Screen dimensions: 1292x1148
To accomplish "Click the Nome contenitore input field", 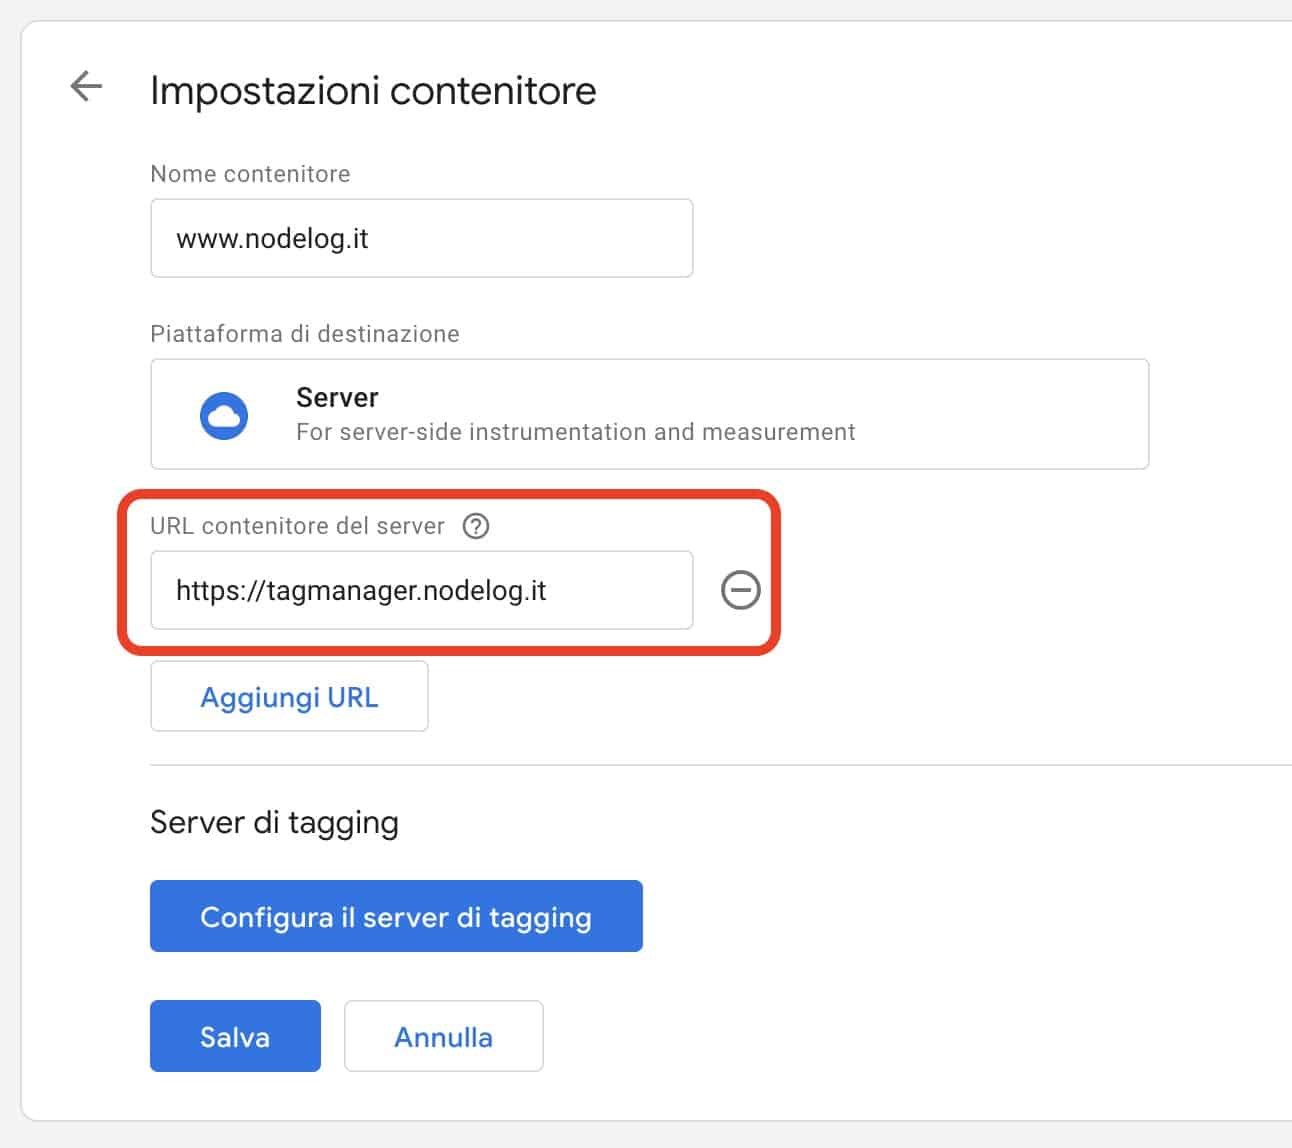I will point(420,238).
